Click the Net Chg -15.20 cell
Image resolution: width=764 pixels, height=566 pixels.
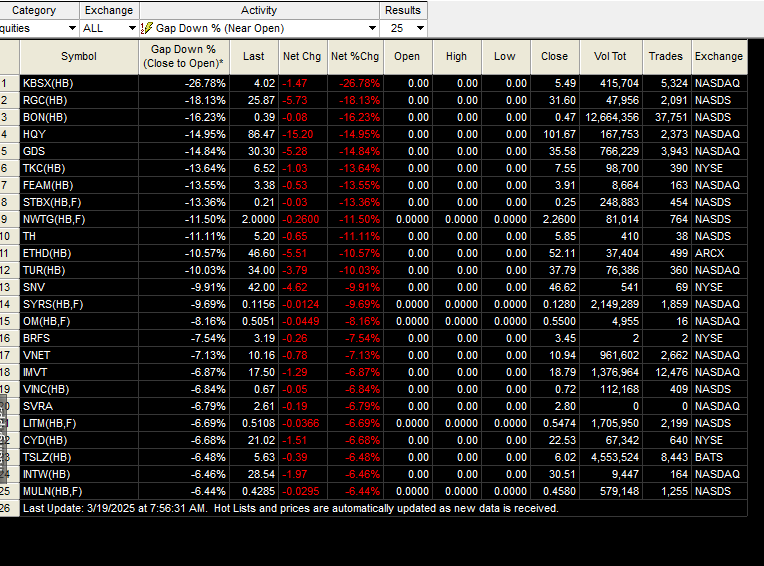(303, 134)
